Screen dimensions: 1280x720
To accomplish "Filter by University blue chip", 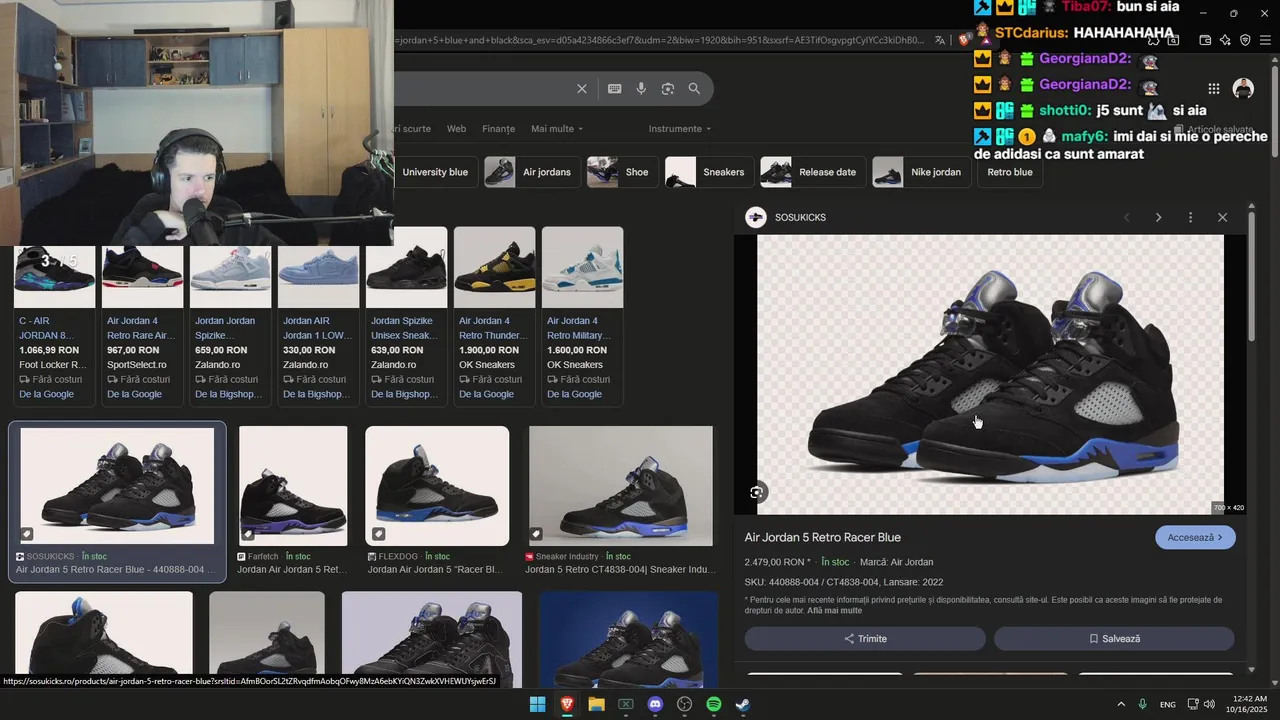I will tap(435, 172).
